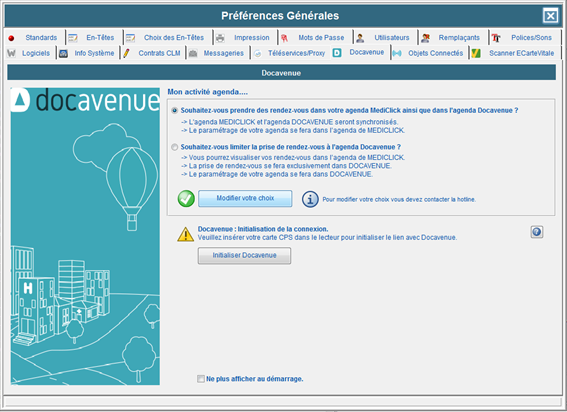Click the Initialiser Docavenue button
The image size is (567, 412).
coord(244,256)
